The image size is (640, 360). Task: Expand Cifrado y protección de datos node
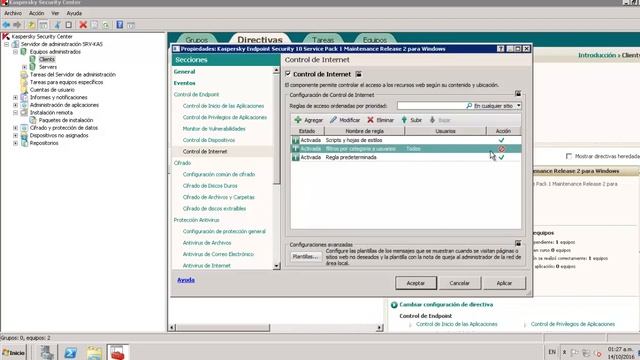pos(16,128)
